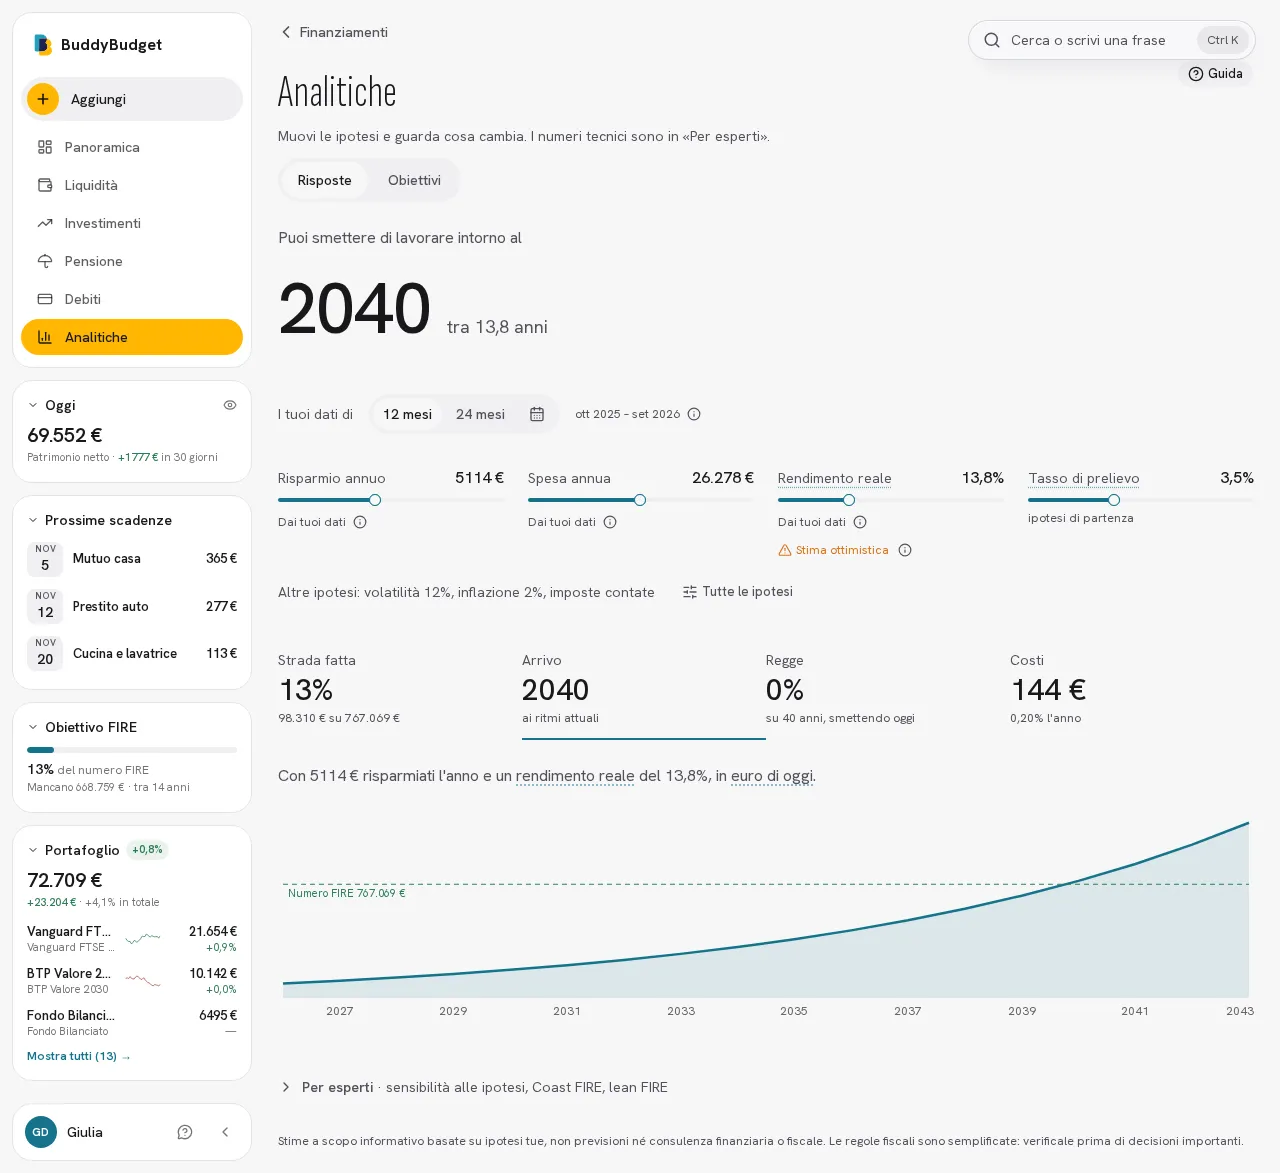Collapse the Oggi panel

(x=33, y=405)
